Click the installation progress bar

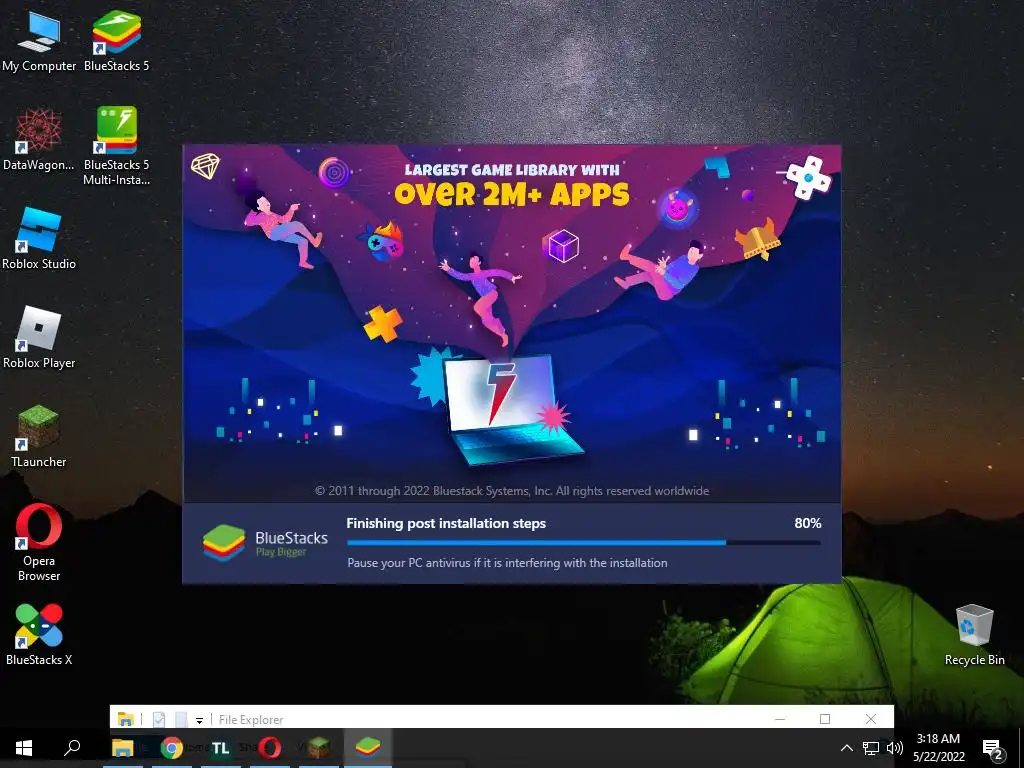point(584,543)
